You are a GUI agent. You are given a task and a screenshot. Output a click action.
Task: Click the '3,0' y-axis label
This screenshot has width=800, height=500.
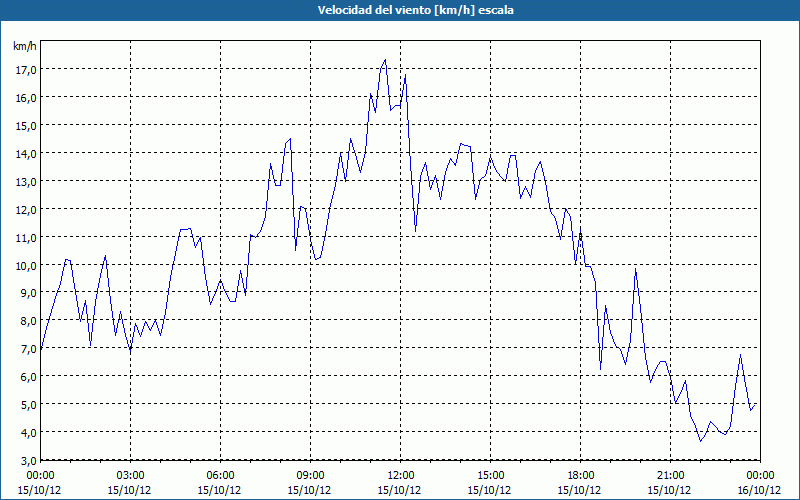point(28,461)
